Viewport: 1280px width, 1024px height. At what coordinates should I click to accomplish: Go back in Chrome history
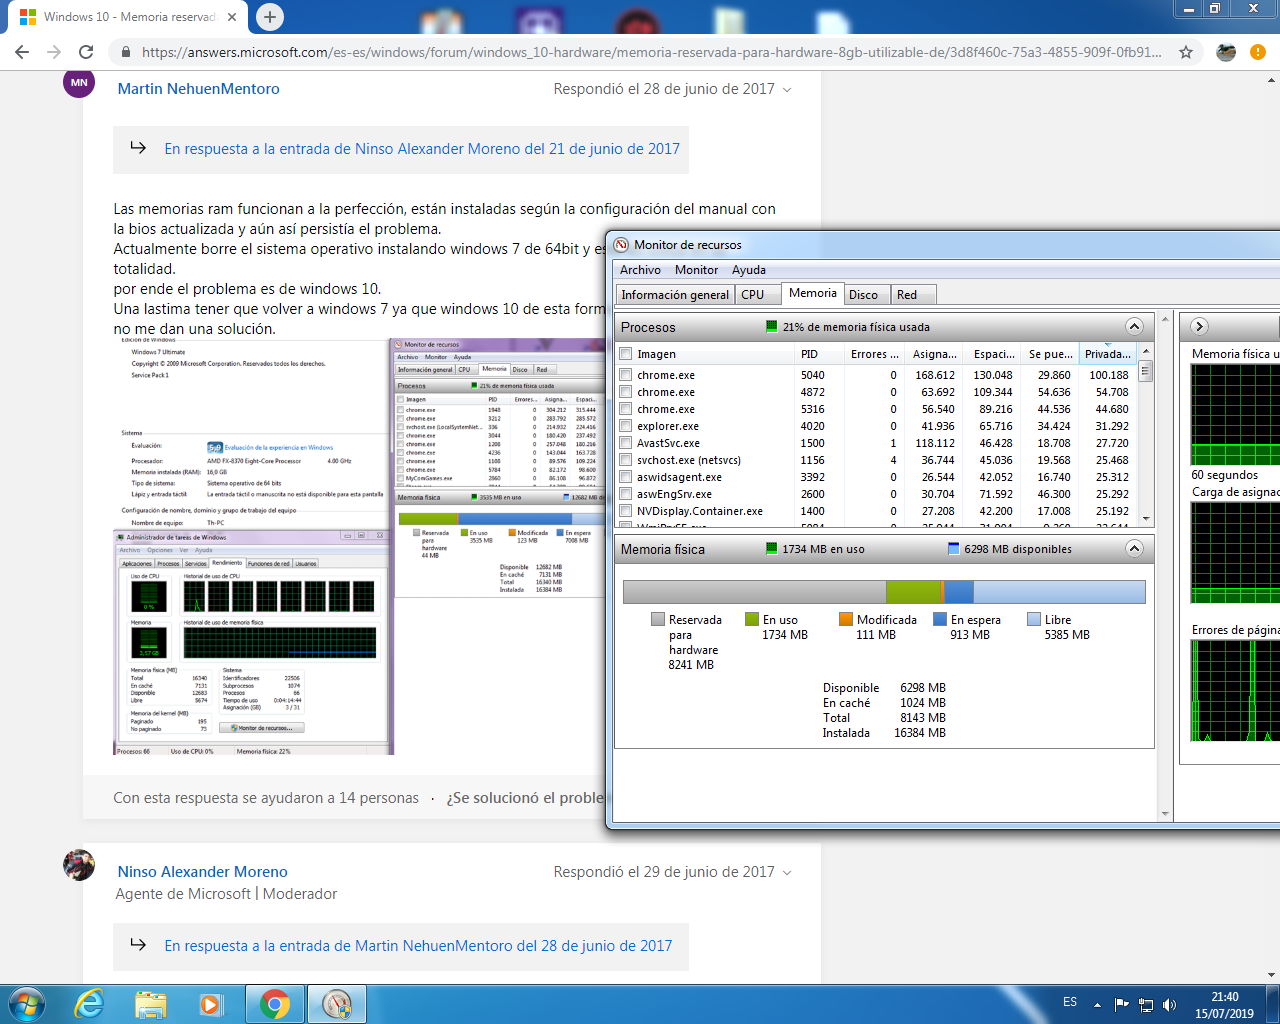click(x=22, y=52)
